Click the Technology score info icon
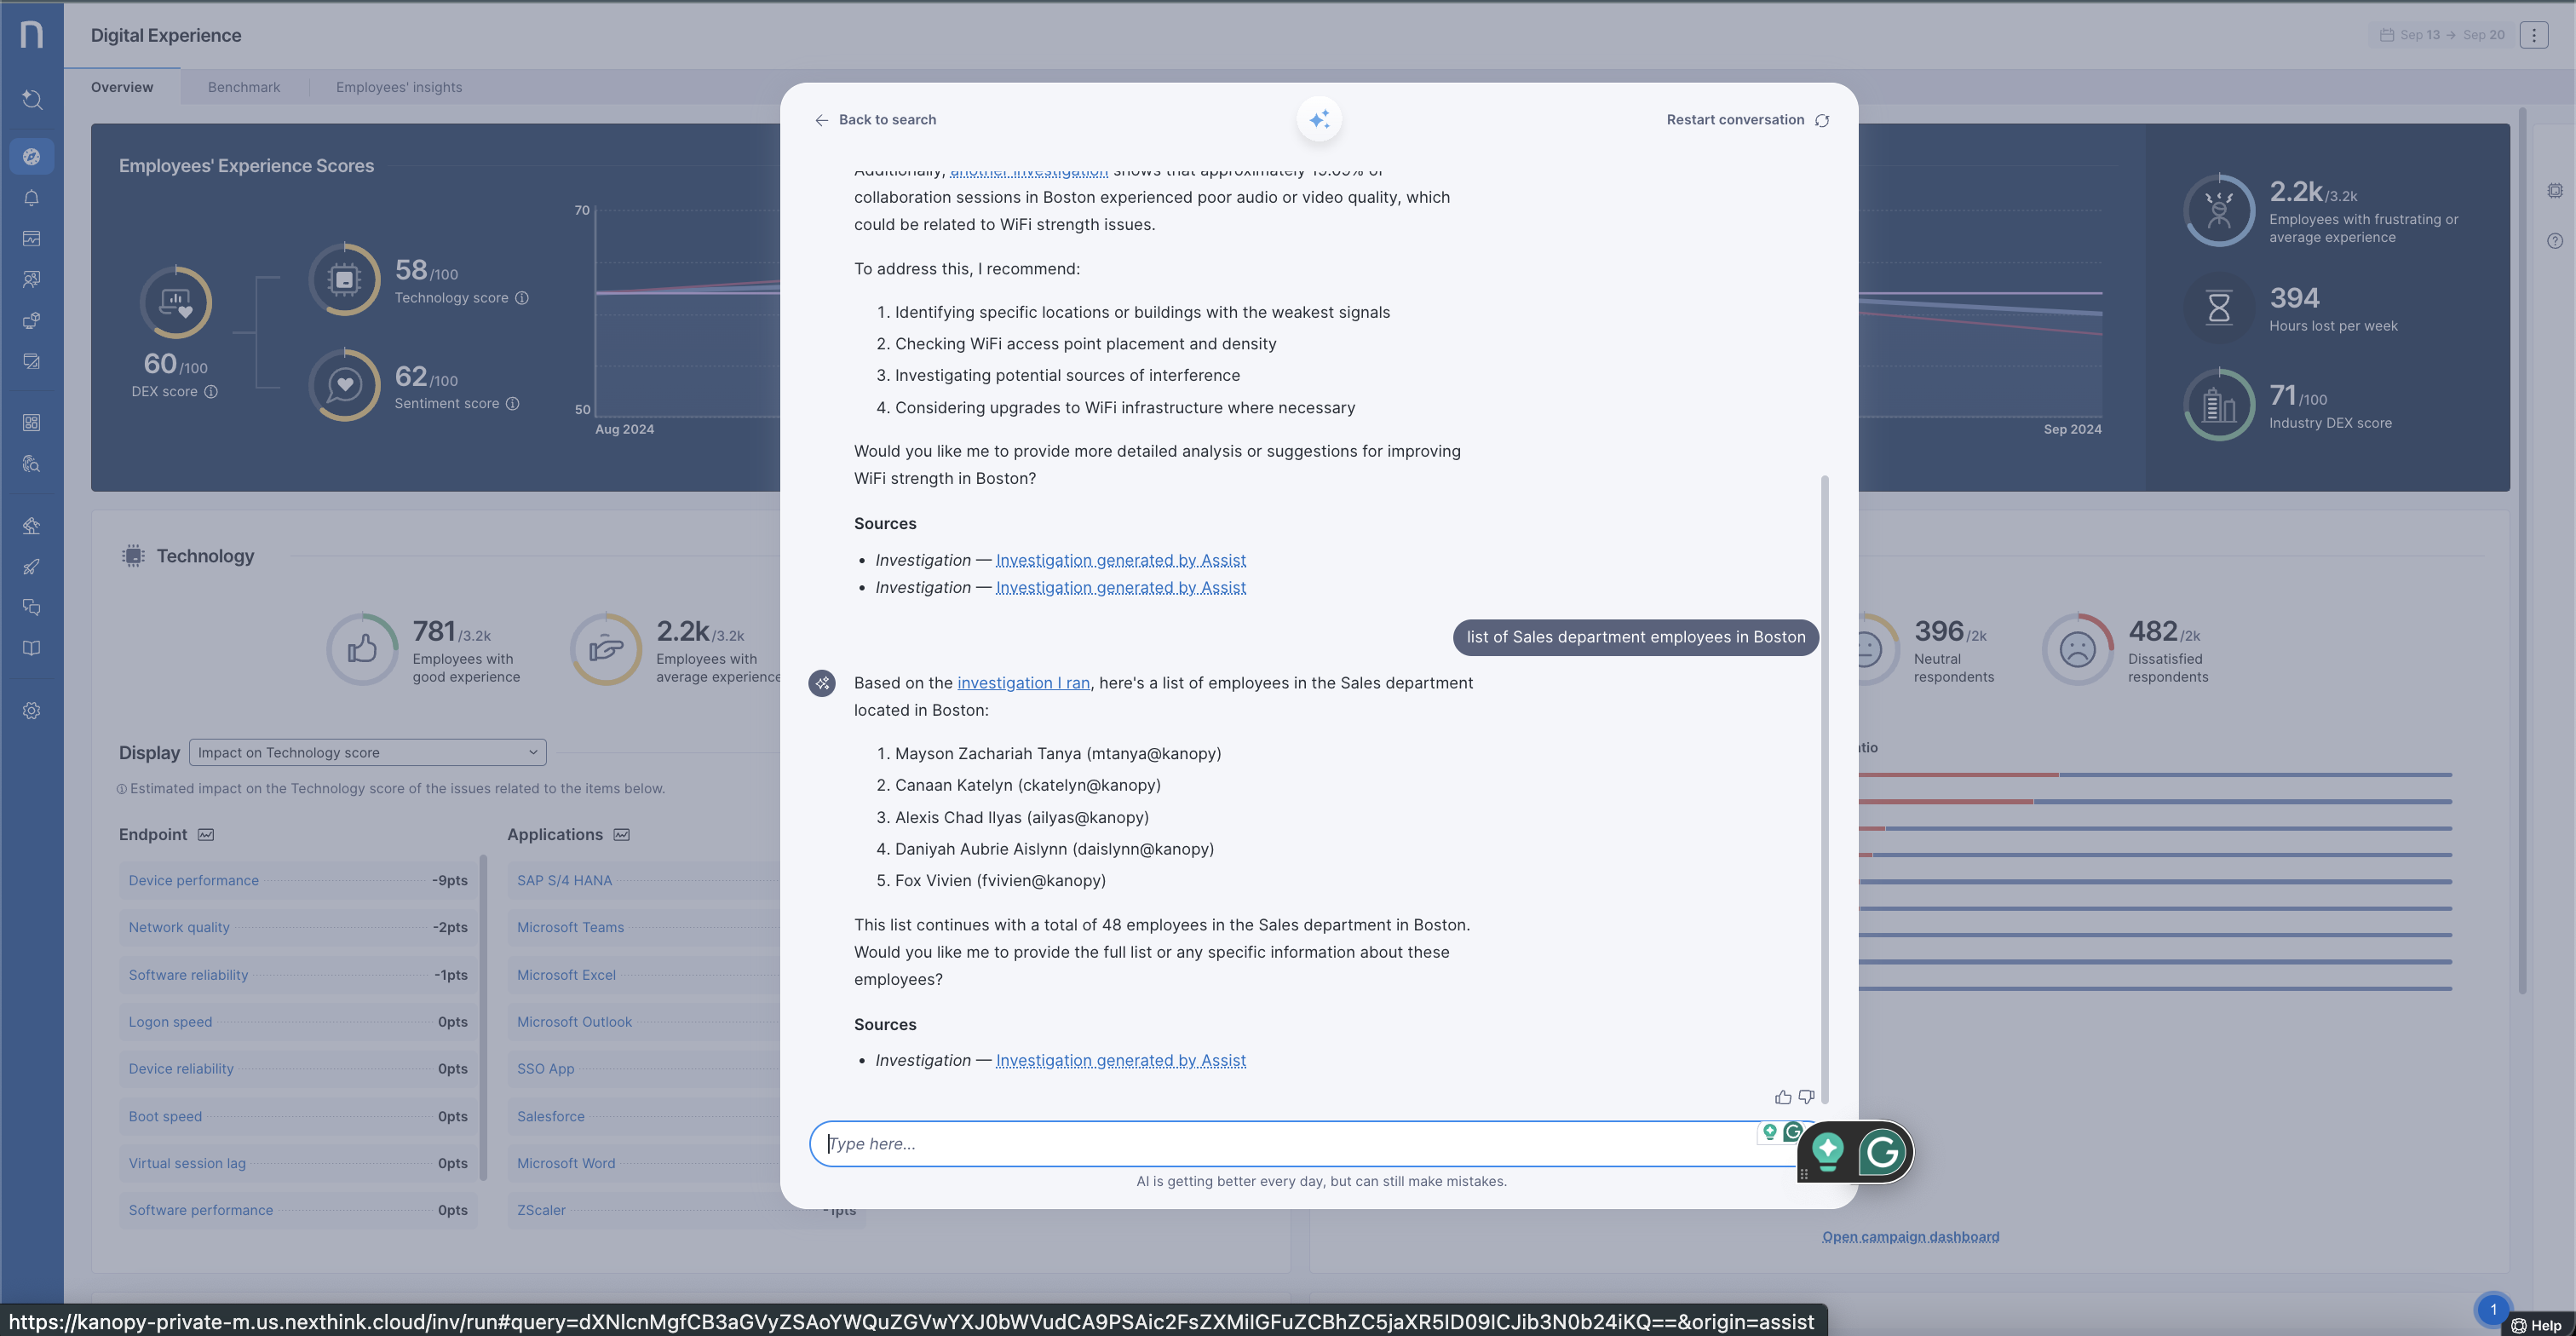The height and width of the screenshot is (1336, 2576). [x=522, y=298]
